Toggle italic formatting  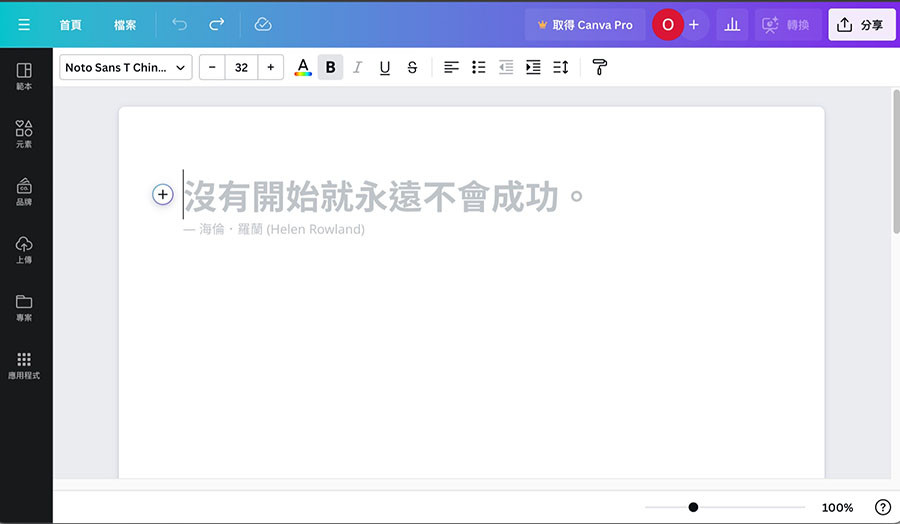pos(358,67)
